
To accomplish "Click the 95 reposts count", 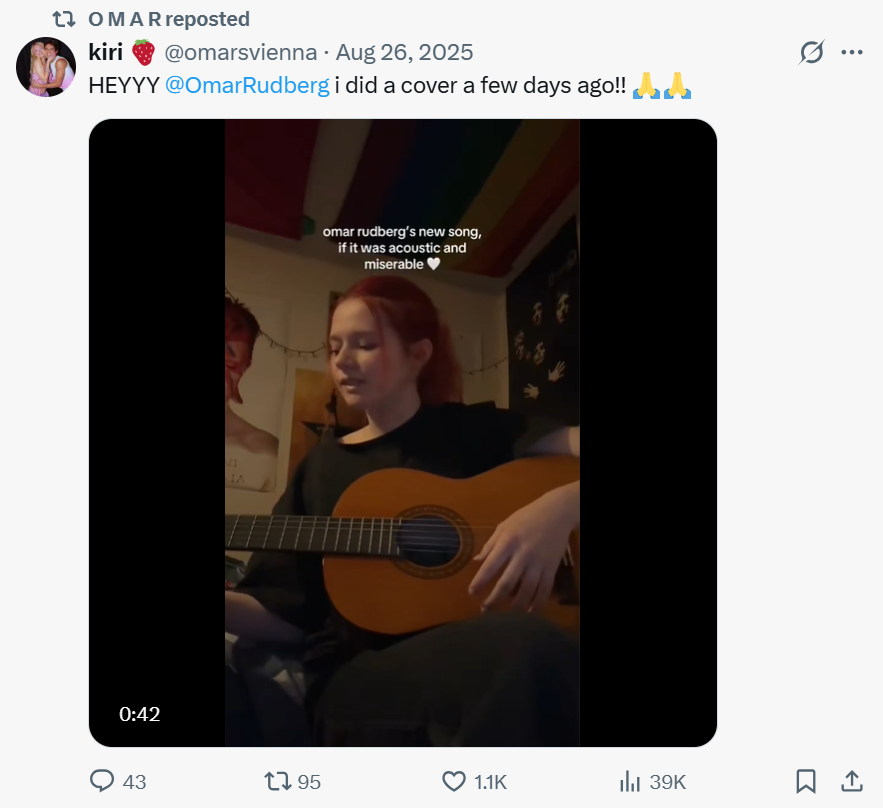I will coord(309,782).
